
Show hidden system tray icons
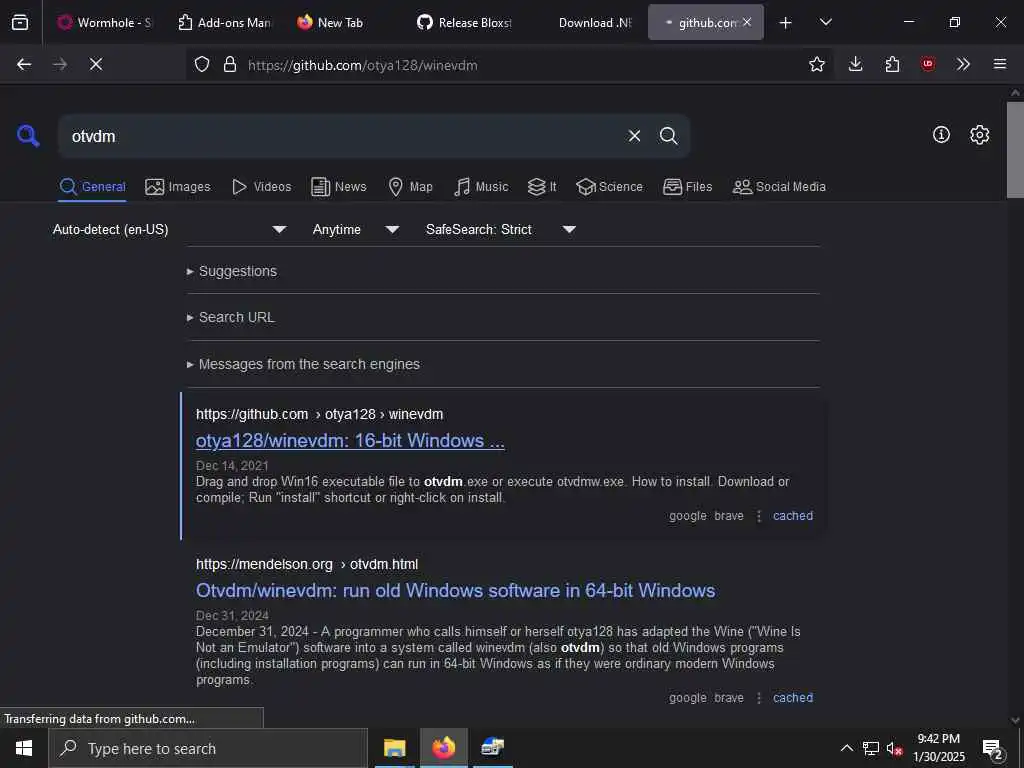[x=846, y=748]
